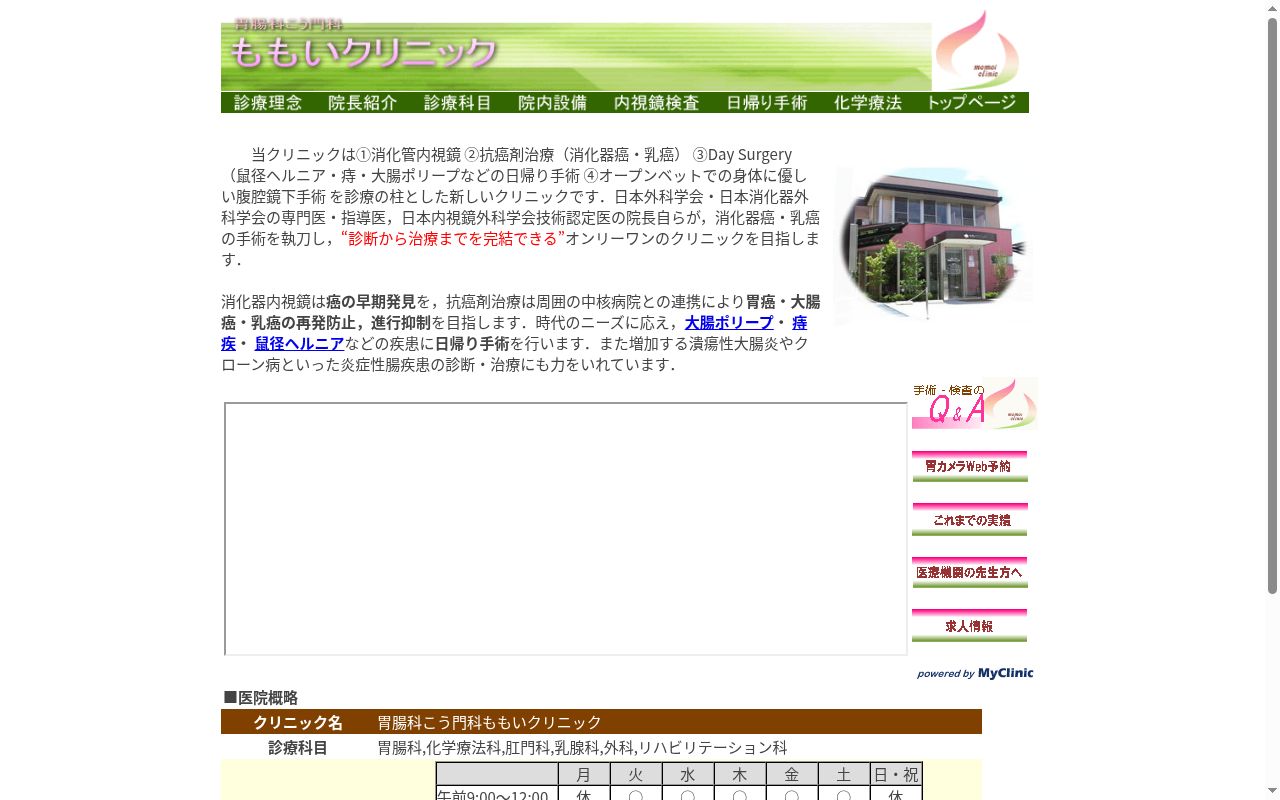Click the 日・祝 column header in schedule
This screenshot has height=800, width=1280.
896,774
